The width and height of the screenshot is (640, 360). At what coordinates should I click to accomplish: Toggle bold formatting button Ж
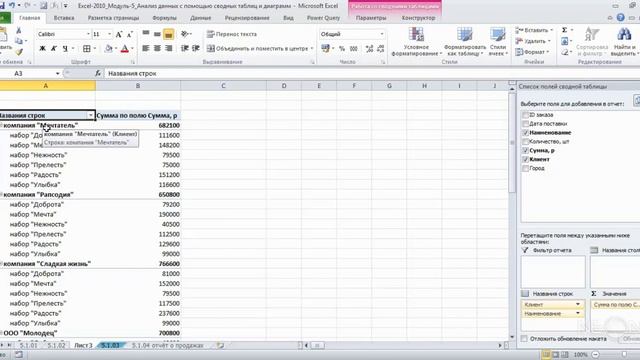pyautogui.click(x=42, y=49)
